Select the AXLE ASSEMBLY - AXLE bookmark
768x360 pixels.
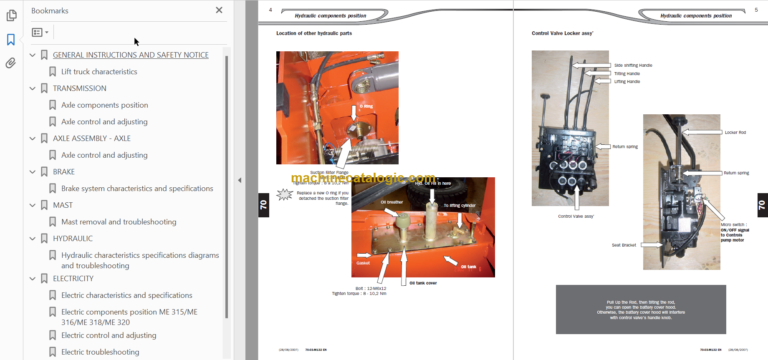pos(92,138)
